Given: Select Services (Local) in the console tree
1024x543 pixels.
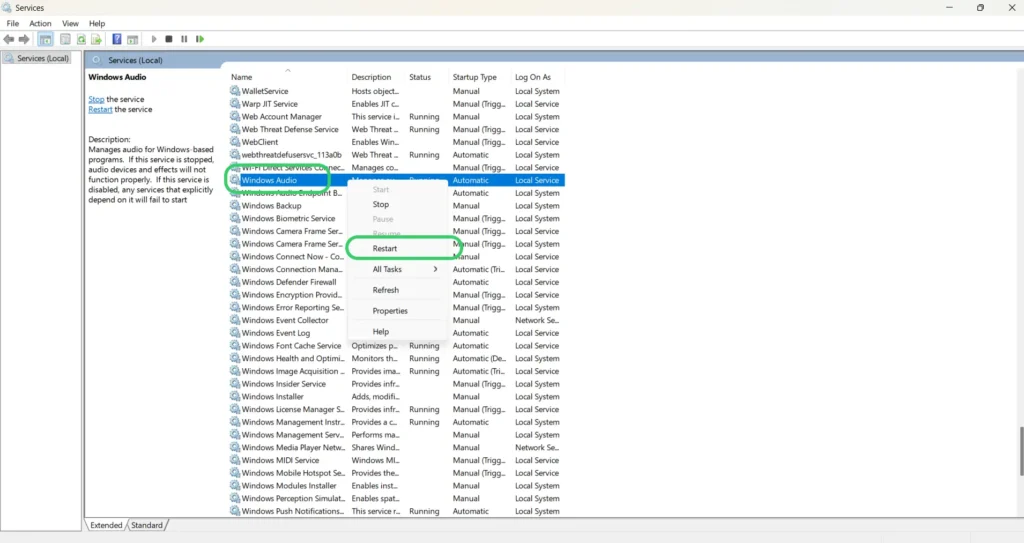Looking at the screenshot, I should 37,58.
